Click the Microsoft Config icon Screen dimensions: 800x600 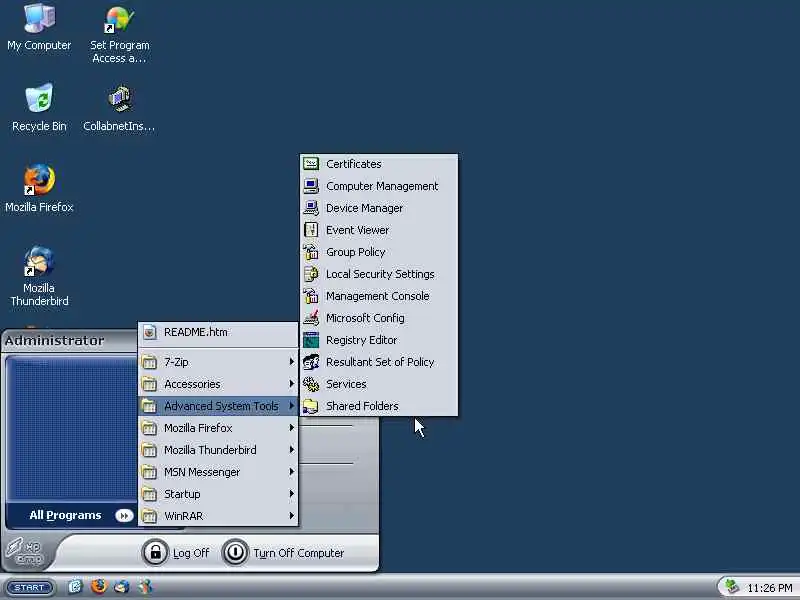click(311, 317)
